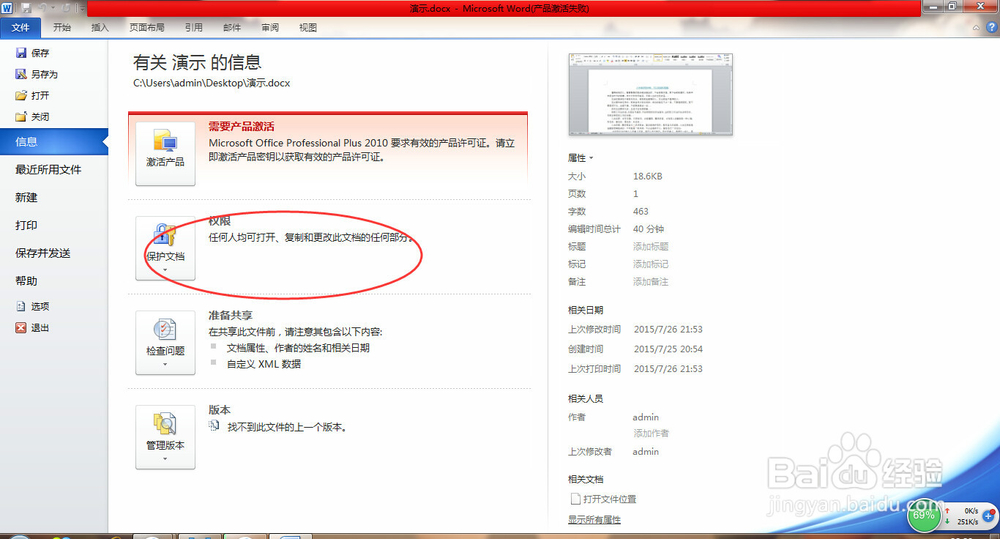Click the Add Title (添加标题) field
1000x539 pixels.
click(651, 246)
